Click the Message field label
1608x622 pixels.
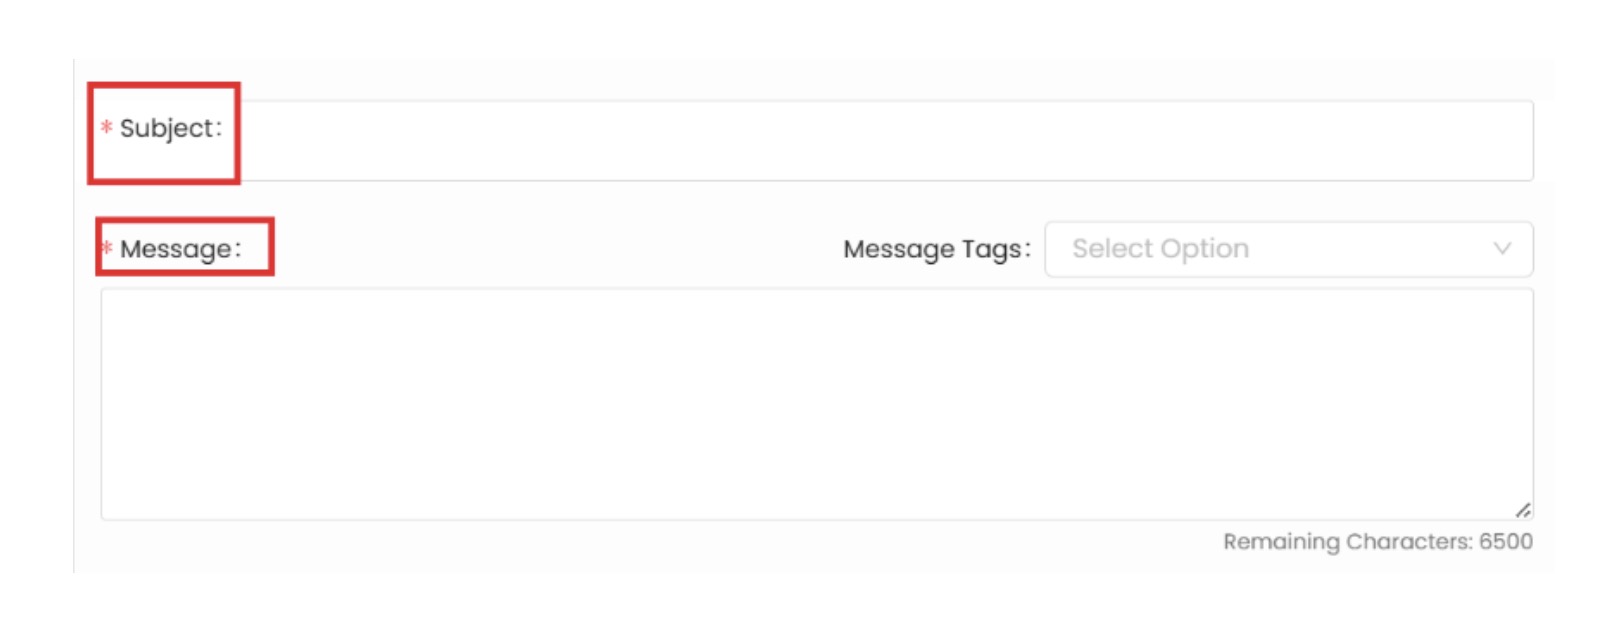(176, 249)
